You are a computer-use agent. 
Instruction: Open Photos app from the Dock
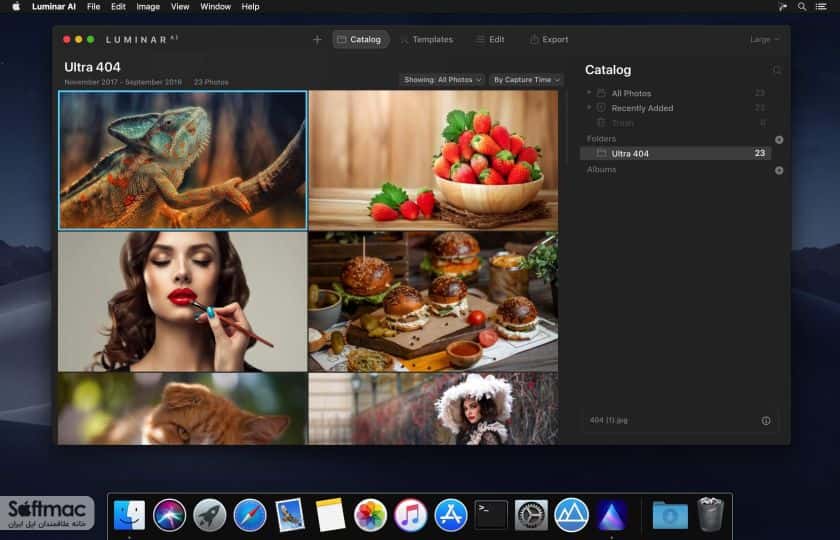click(370, 515)
